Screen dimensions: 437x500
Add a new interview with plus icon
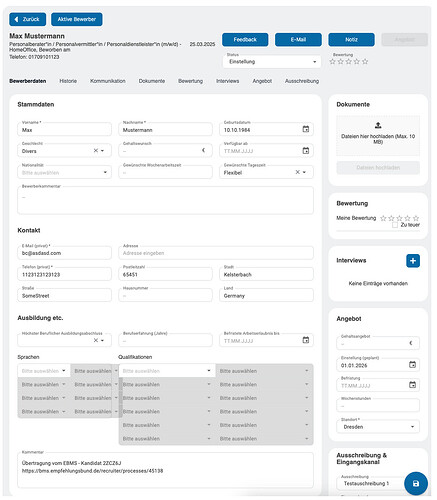[x=413, y=261]
